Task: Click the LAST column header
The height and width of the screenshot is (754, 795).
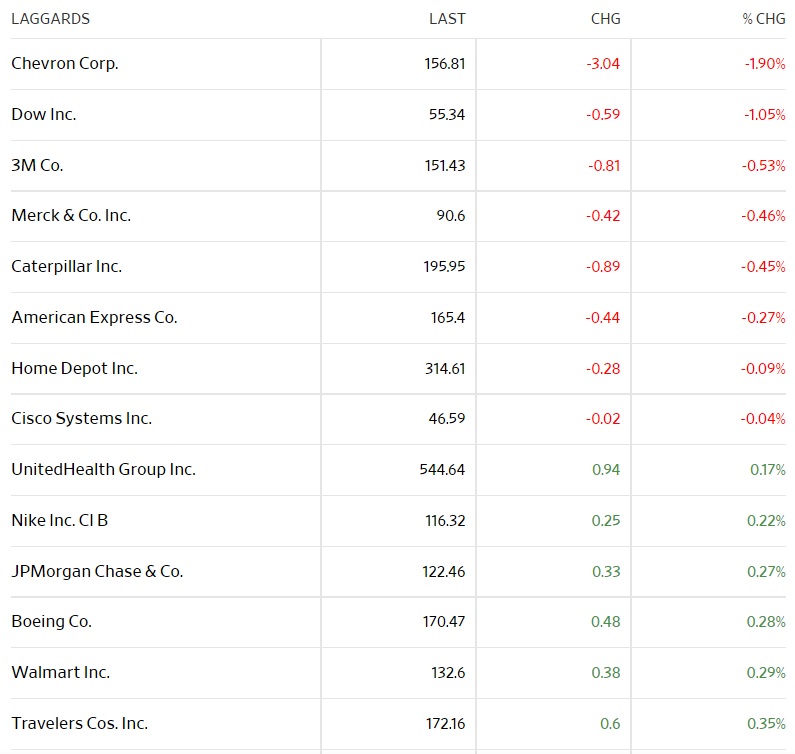Action: pyautogui.click(x=447, y=19)
